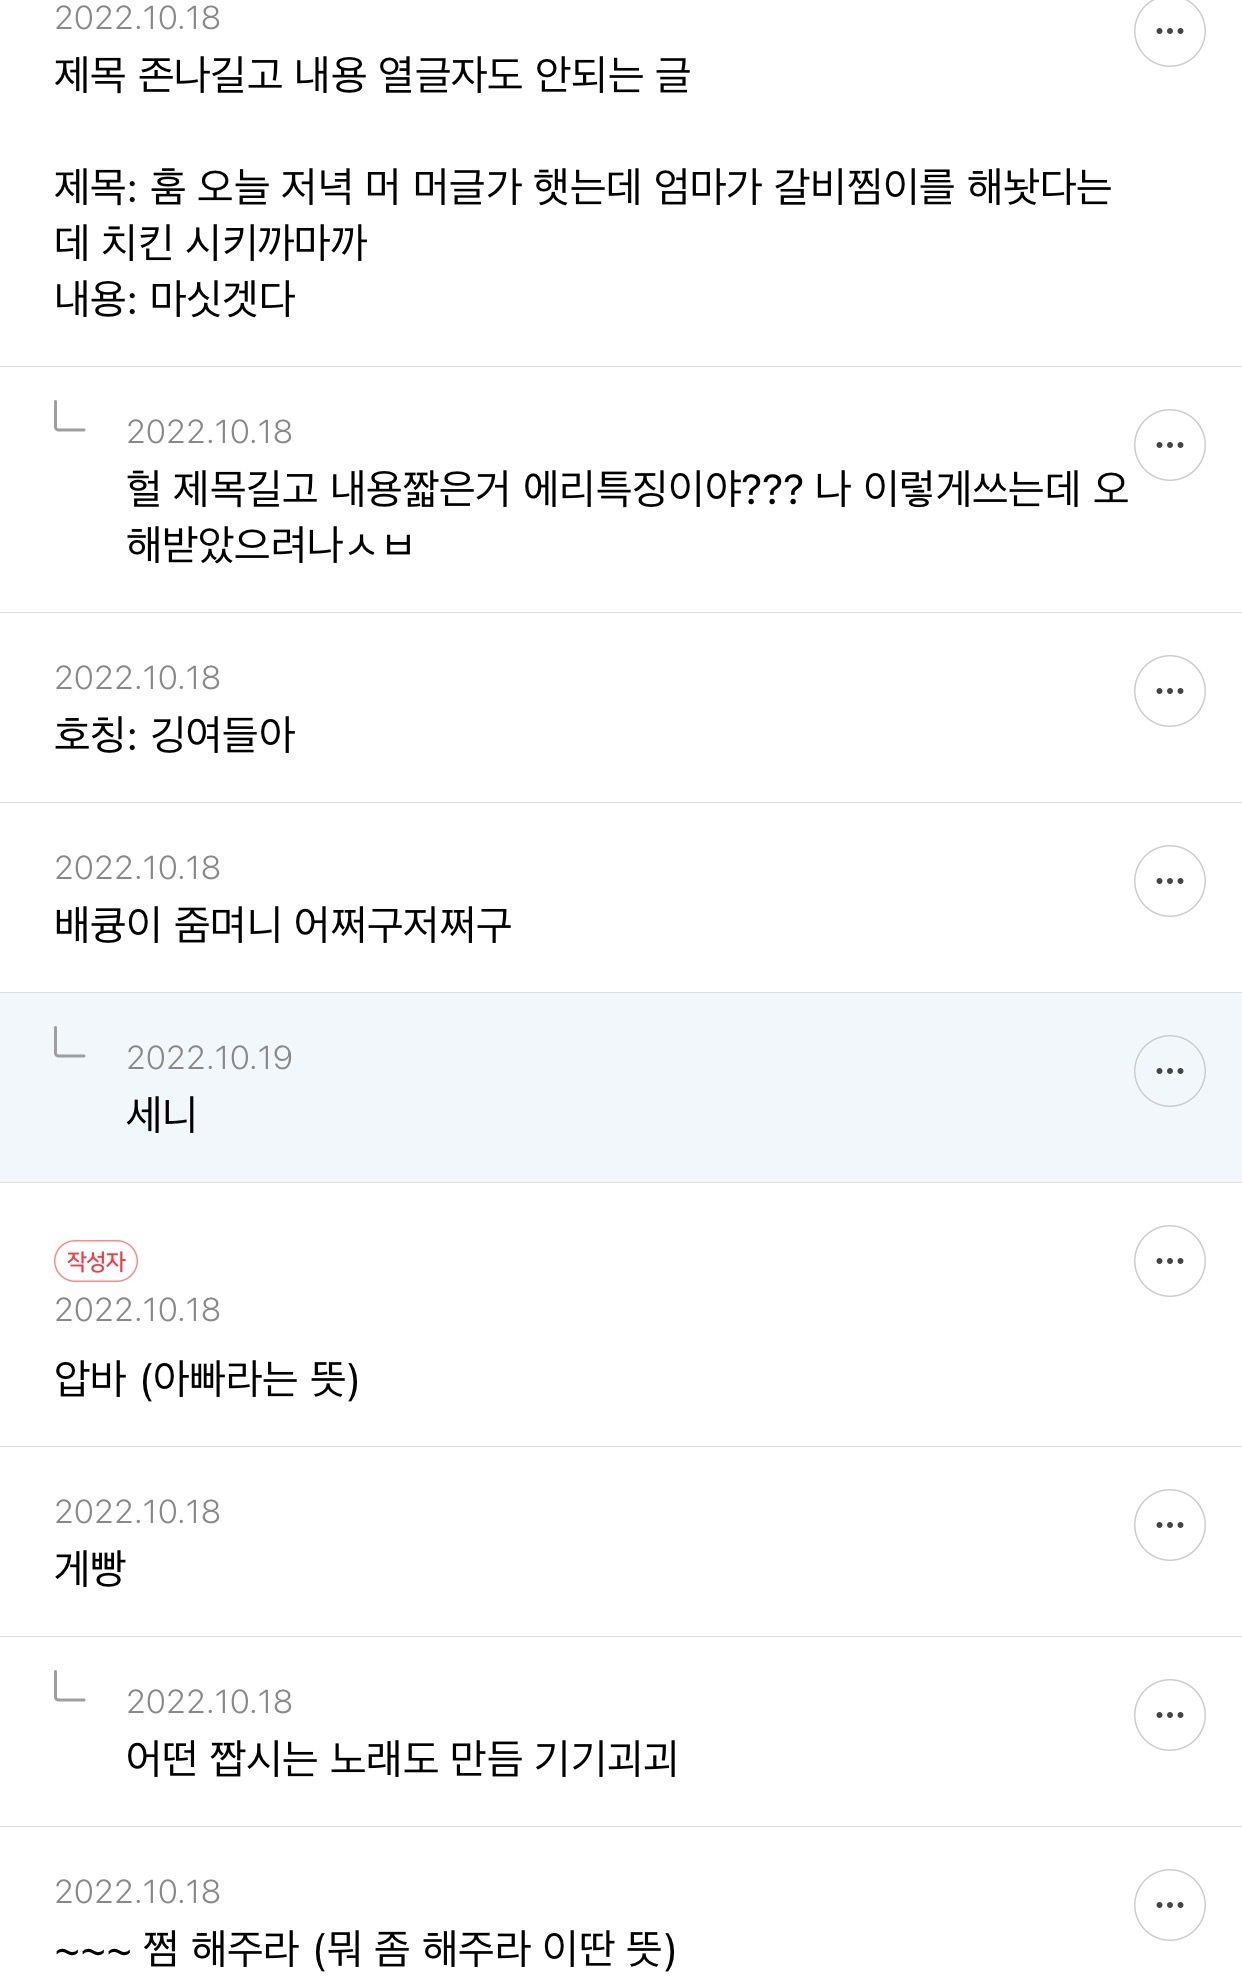Tap the 압바 (아빠라는 뜻) comment text

(x=206, y=1380)
